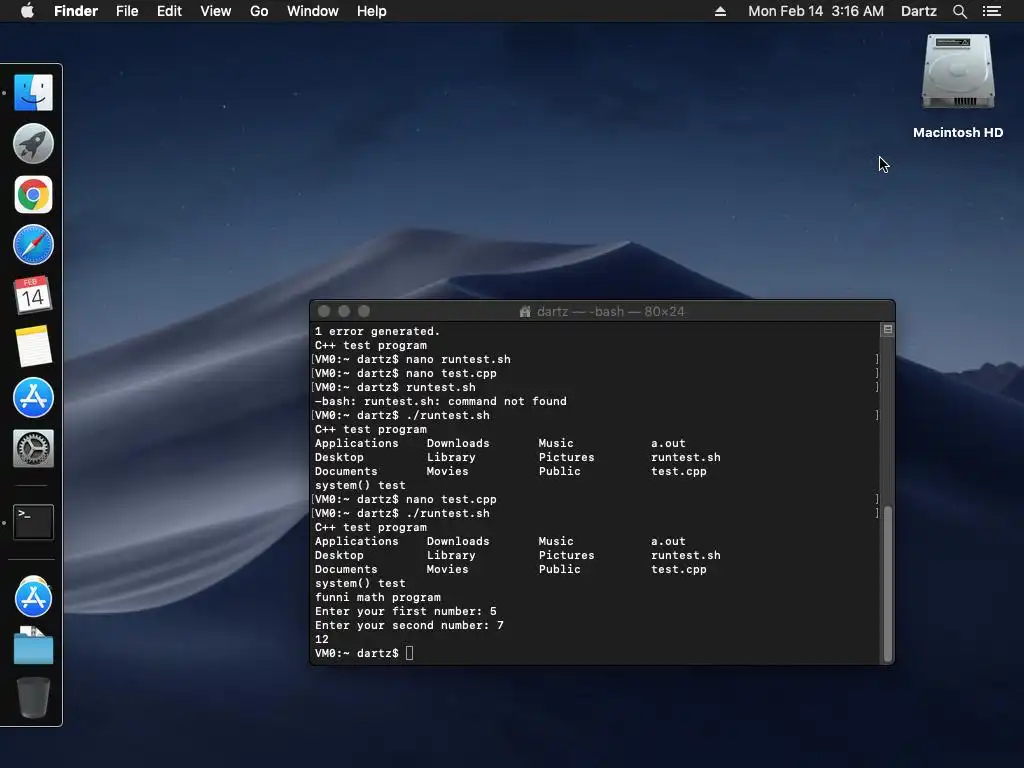Viewport: 1024px width, 768px height.
Task: Open Finder from the dock
Action: tap(33, 92)
